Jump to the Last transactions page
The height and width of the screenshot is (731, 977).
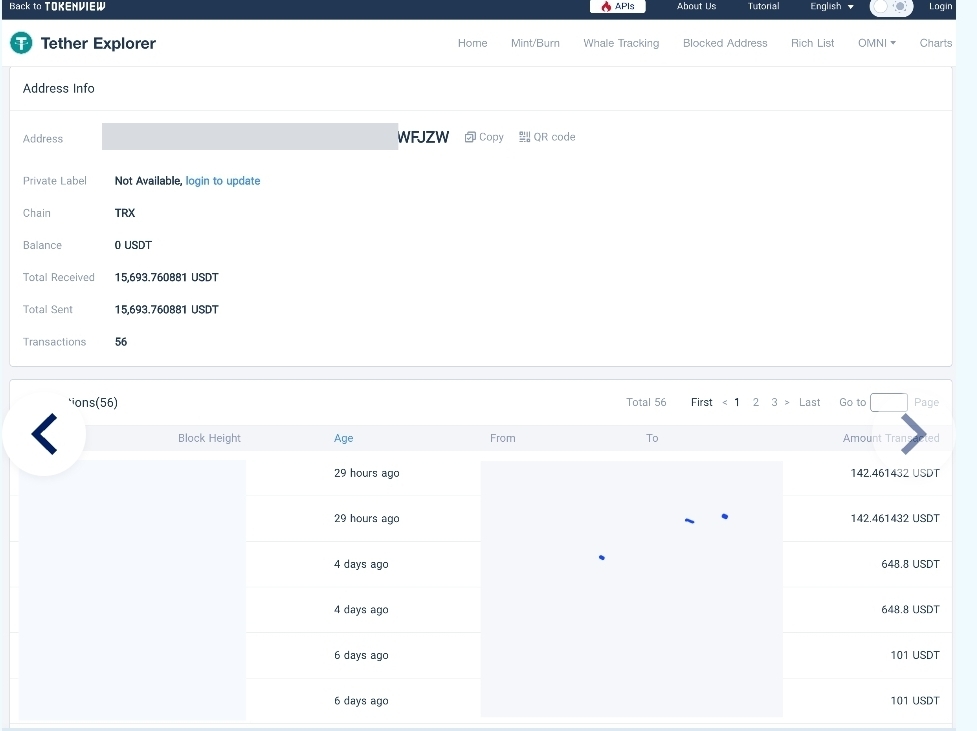[809, 403]
